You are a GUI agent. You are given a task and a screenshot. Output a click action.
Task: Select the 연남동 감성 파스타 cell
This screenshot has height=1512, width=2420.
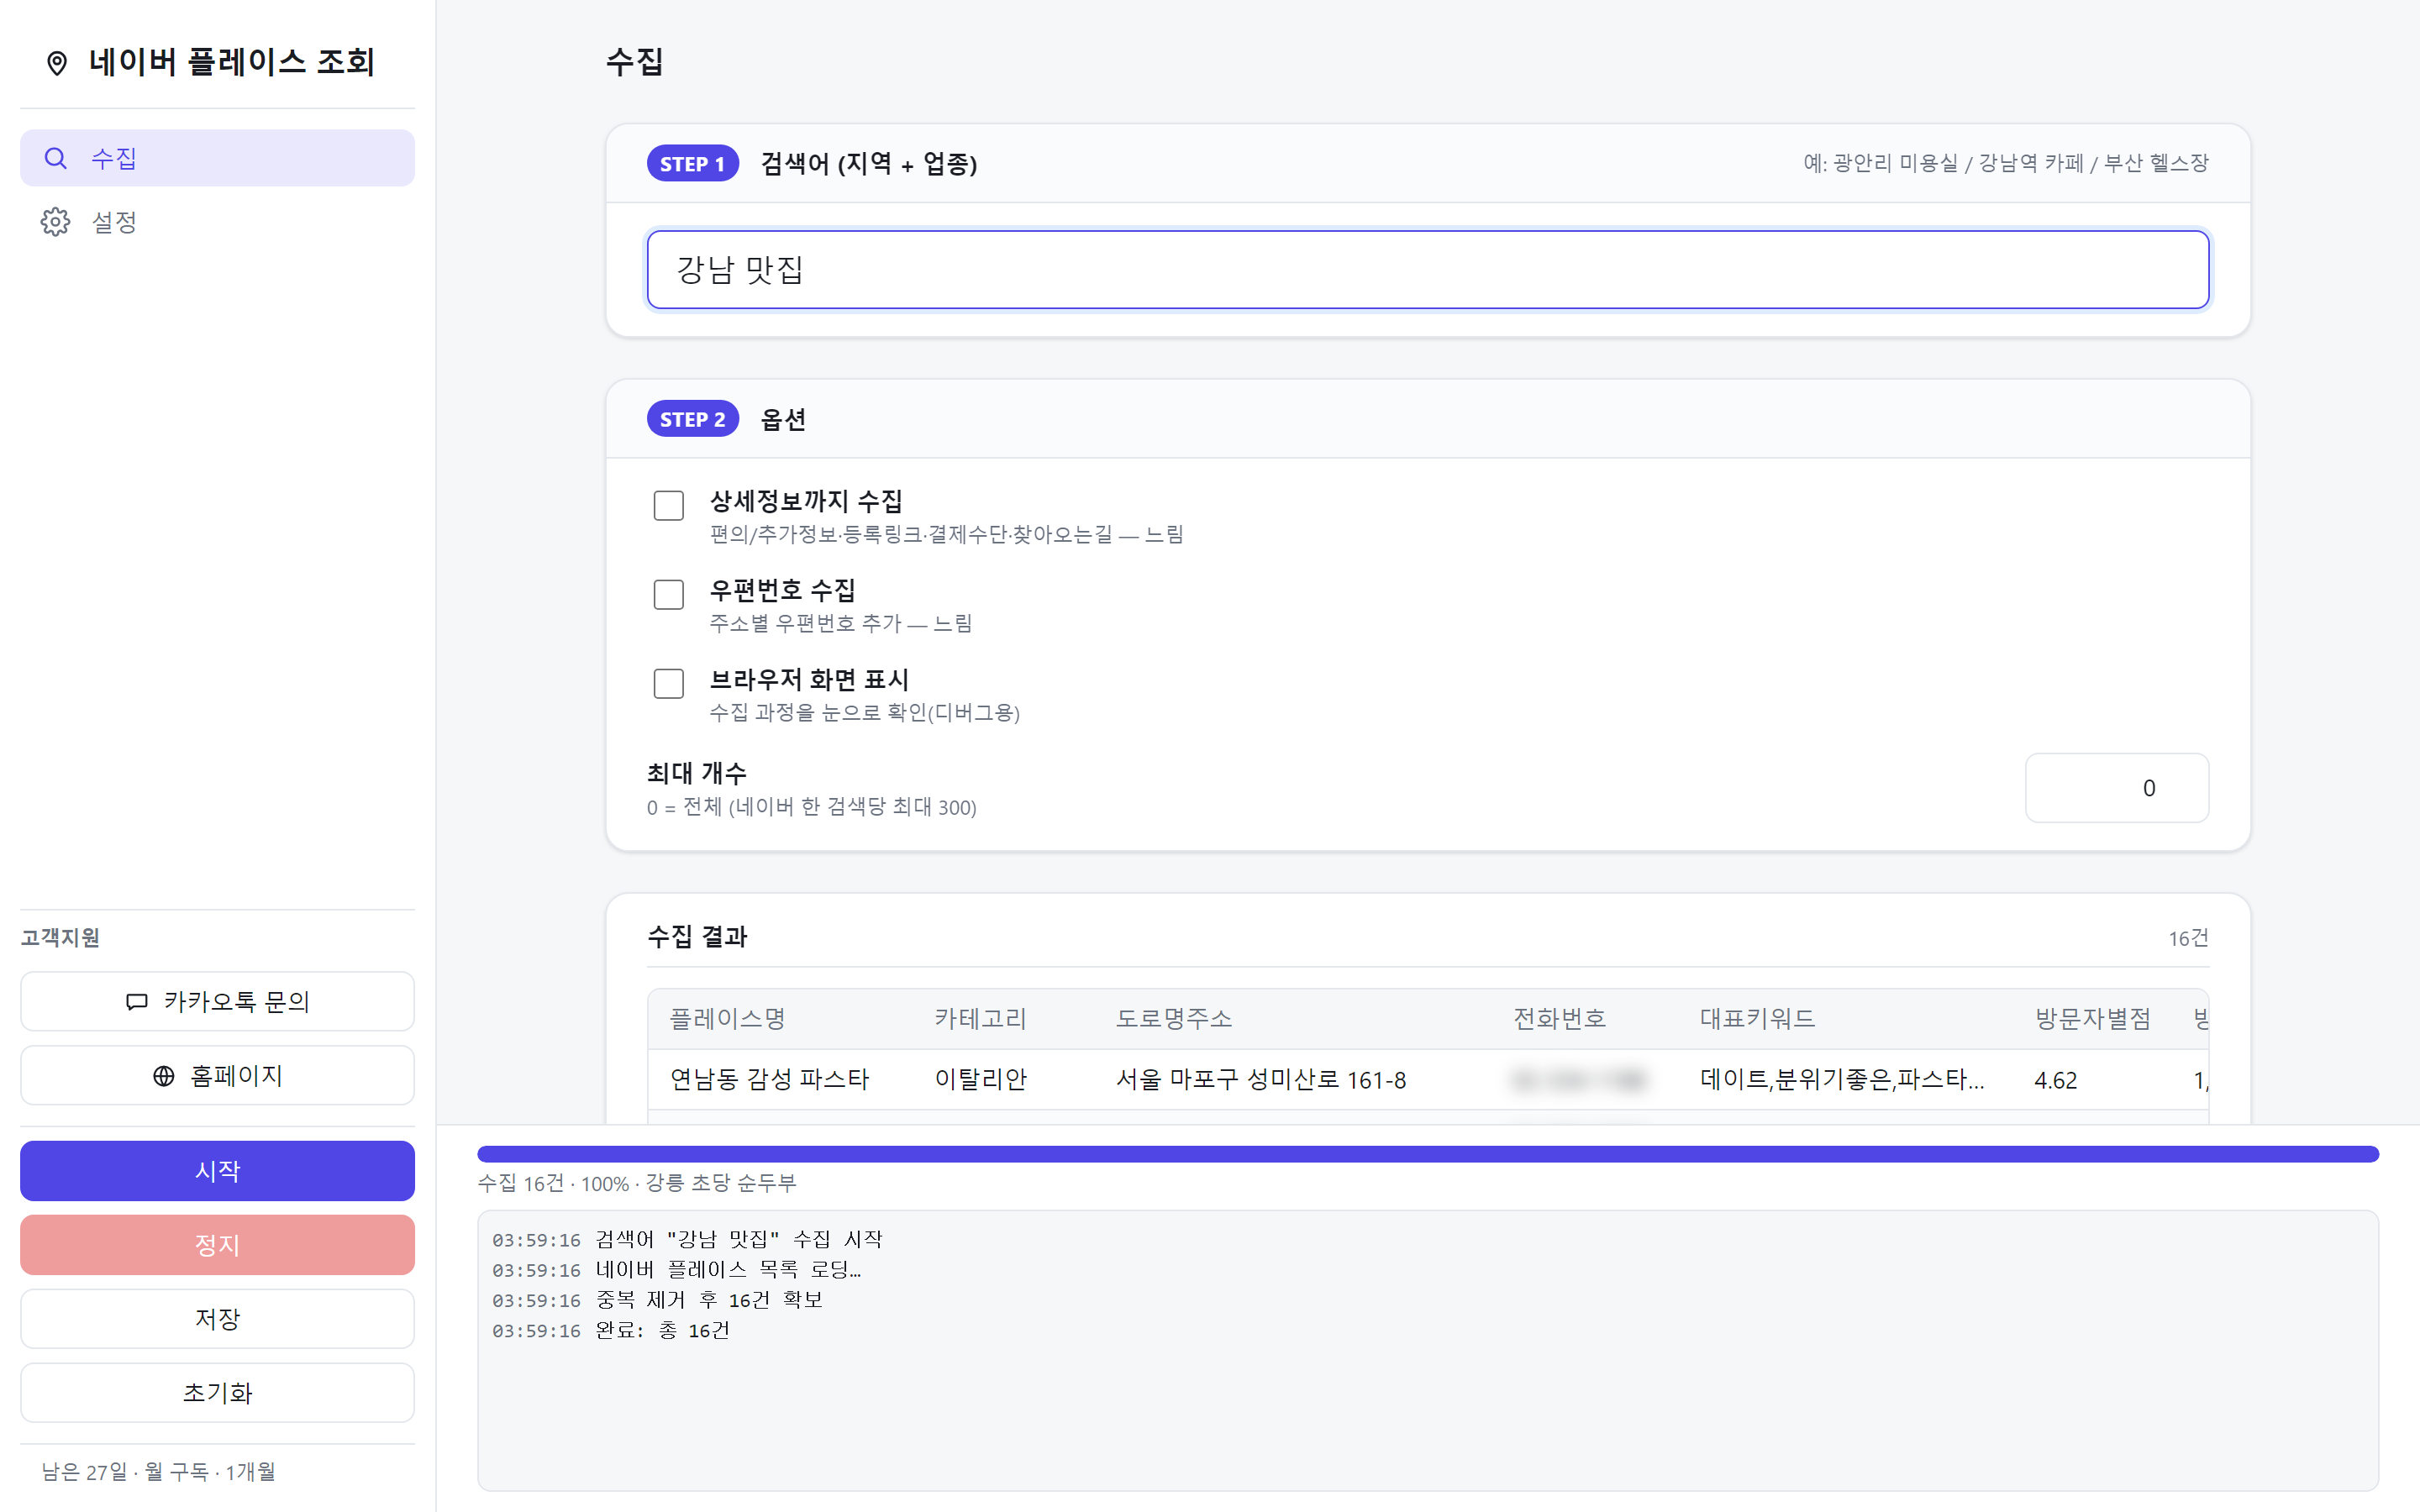769,1079
